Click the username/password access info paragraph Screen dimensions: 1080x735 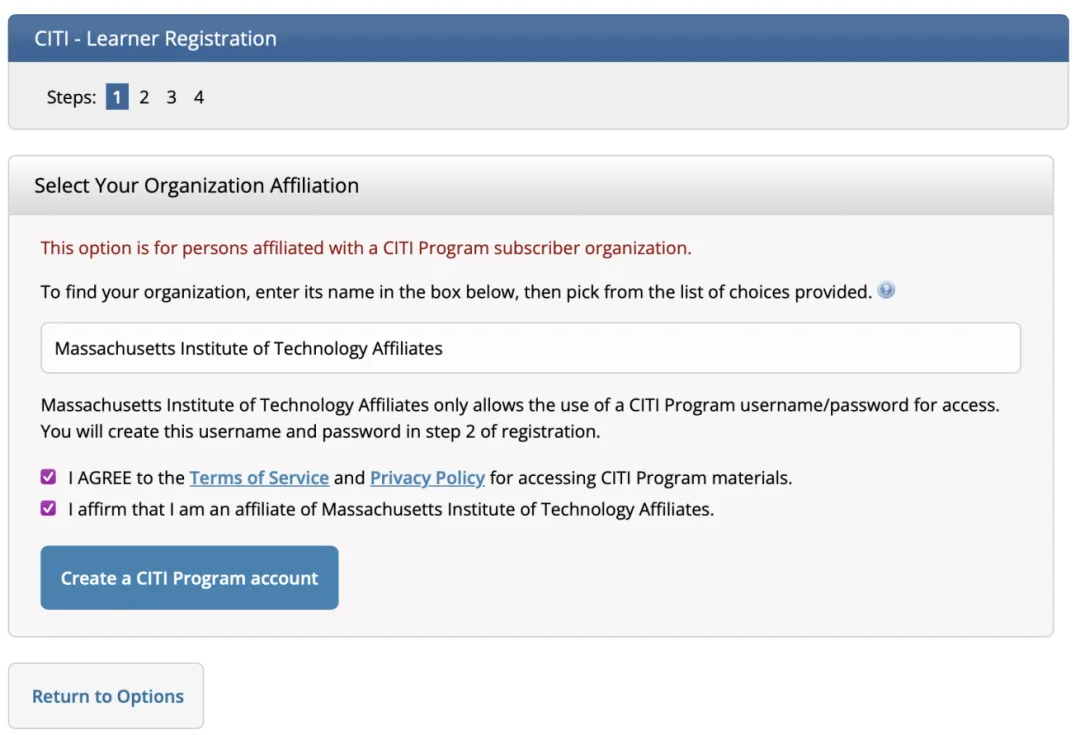tap(520, 418)
